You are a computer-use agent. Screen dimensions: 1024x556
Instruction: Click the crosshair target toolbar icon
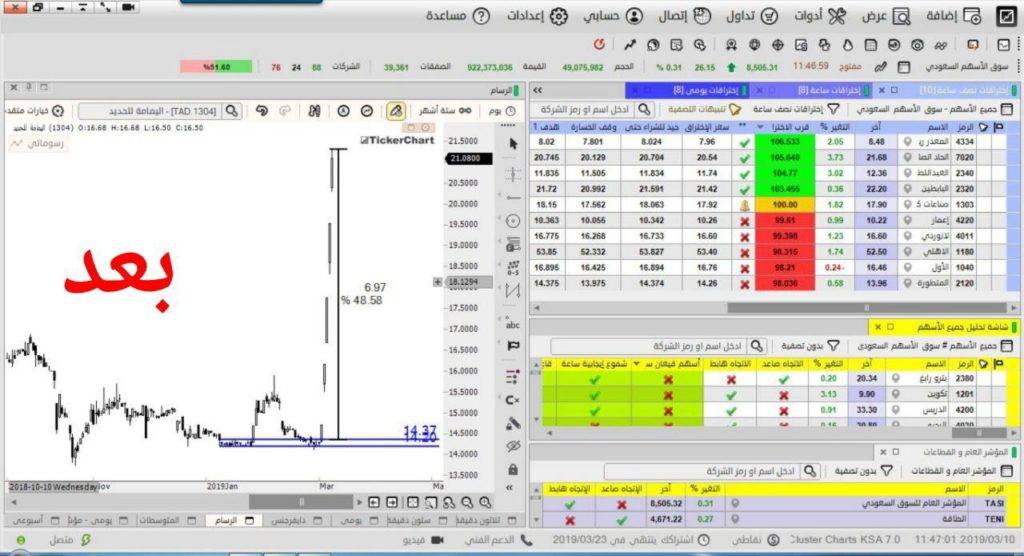click(778, 45)
